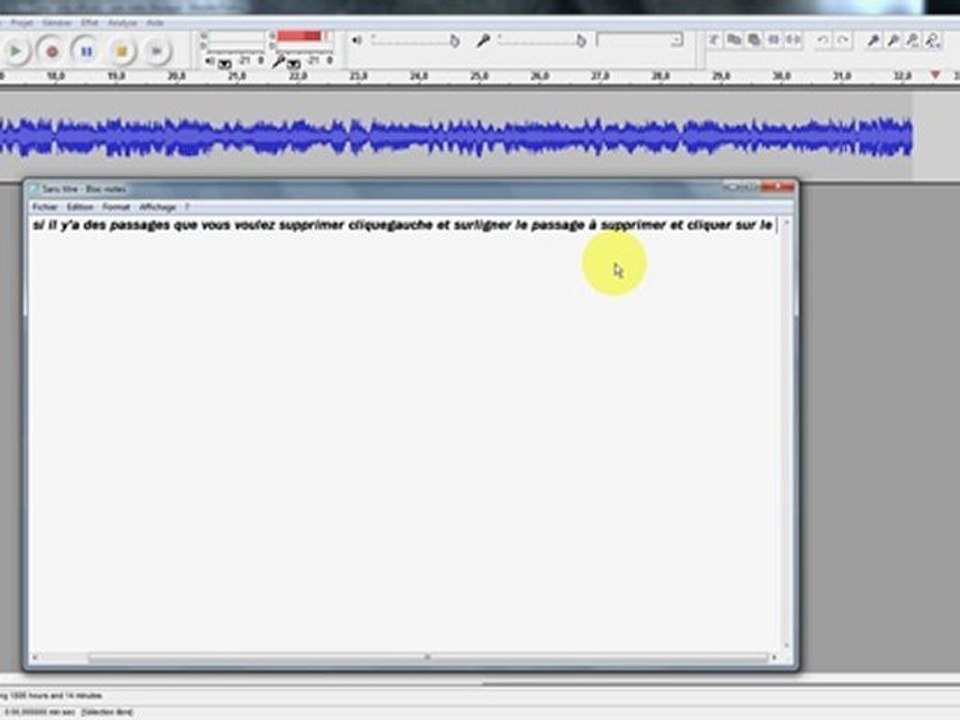This screenshot has height=720, width=960.
Task: Click the red Record button in Audacity
Action: 51,51
